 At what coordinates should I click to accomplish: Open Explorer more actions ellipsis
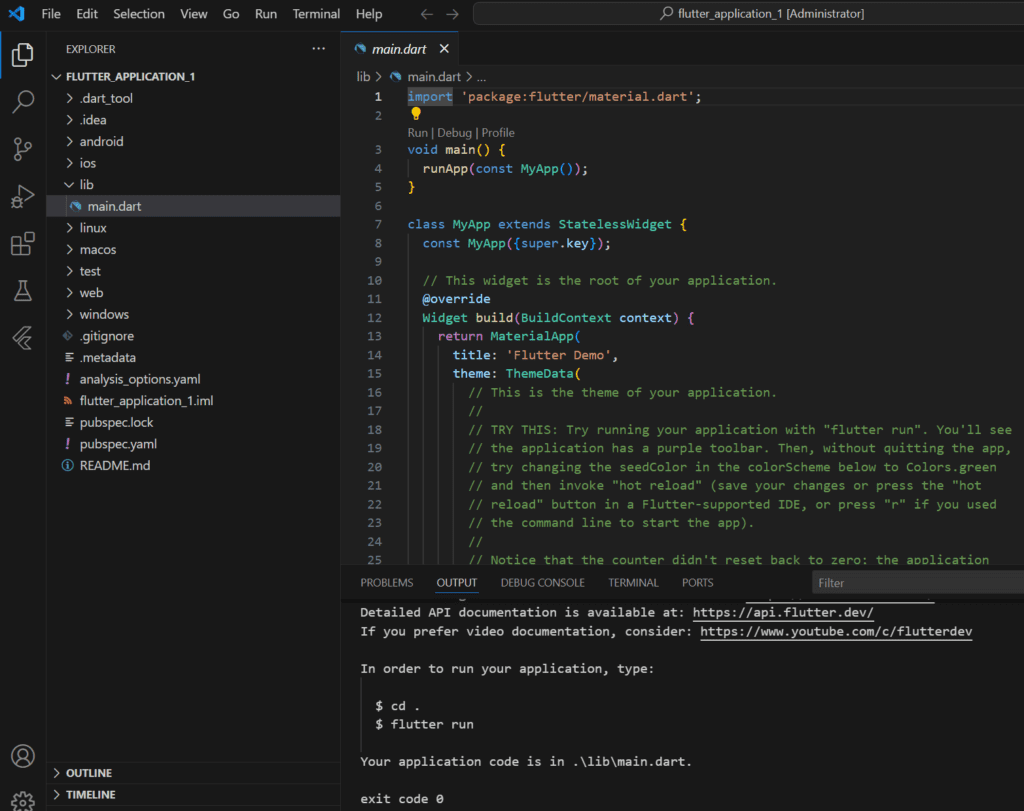coord(318,48)
